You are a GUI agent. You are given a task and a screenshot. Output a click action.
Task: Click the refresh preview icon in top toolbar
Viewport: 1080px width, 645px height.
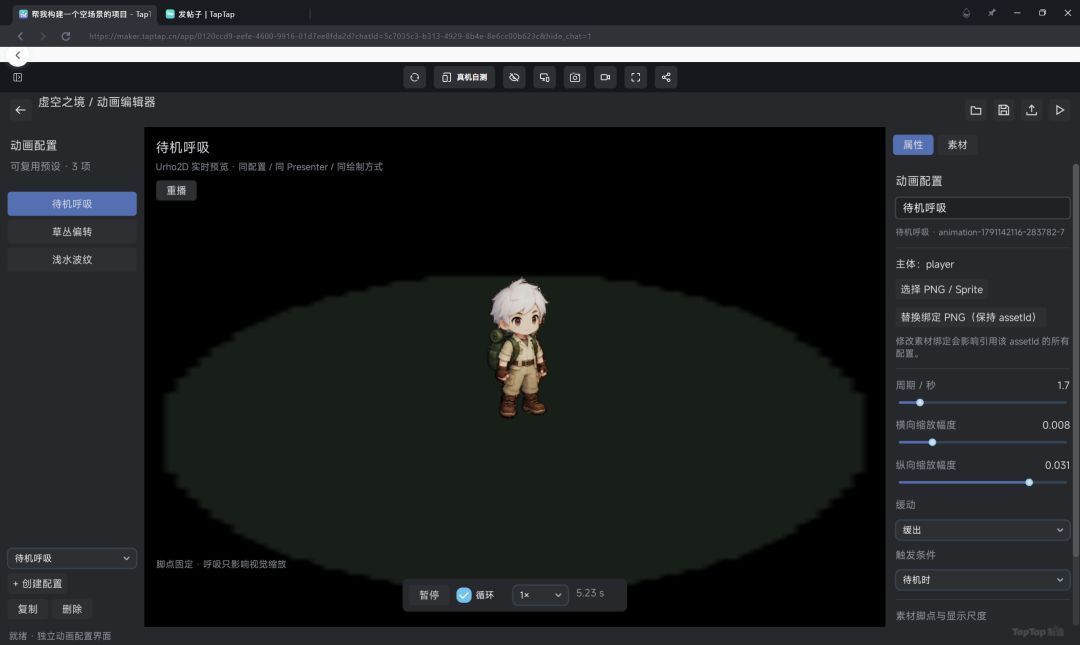pos(415,77)
